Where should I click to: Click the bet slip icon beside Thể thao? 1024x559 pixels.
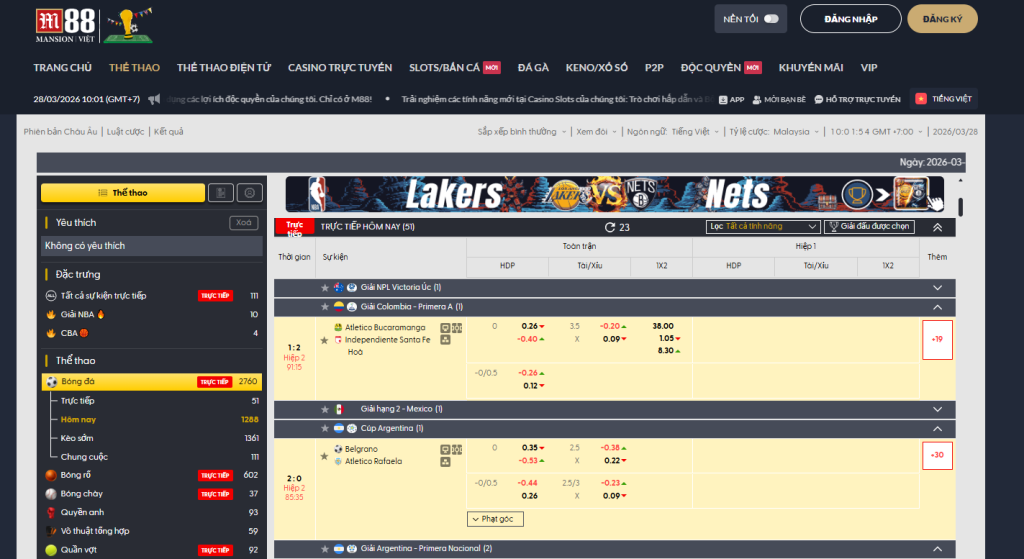pos(221,193)
